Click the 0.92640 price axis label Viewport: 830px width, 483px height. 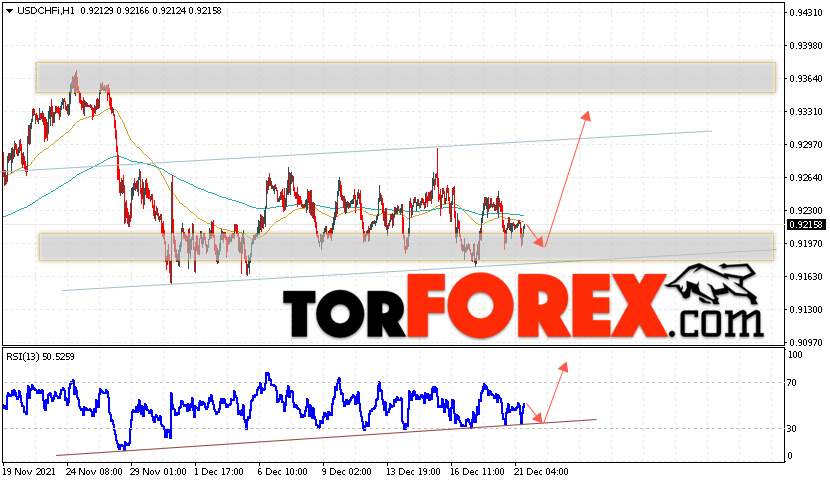pos(806,178)
